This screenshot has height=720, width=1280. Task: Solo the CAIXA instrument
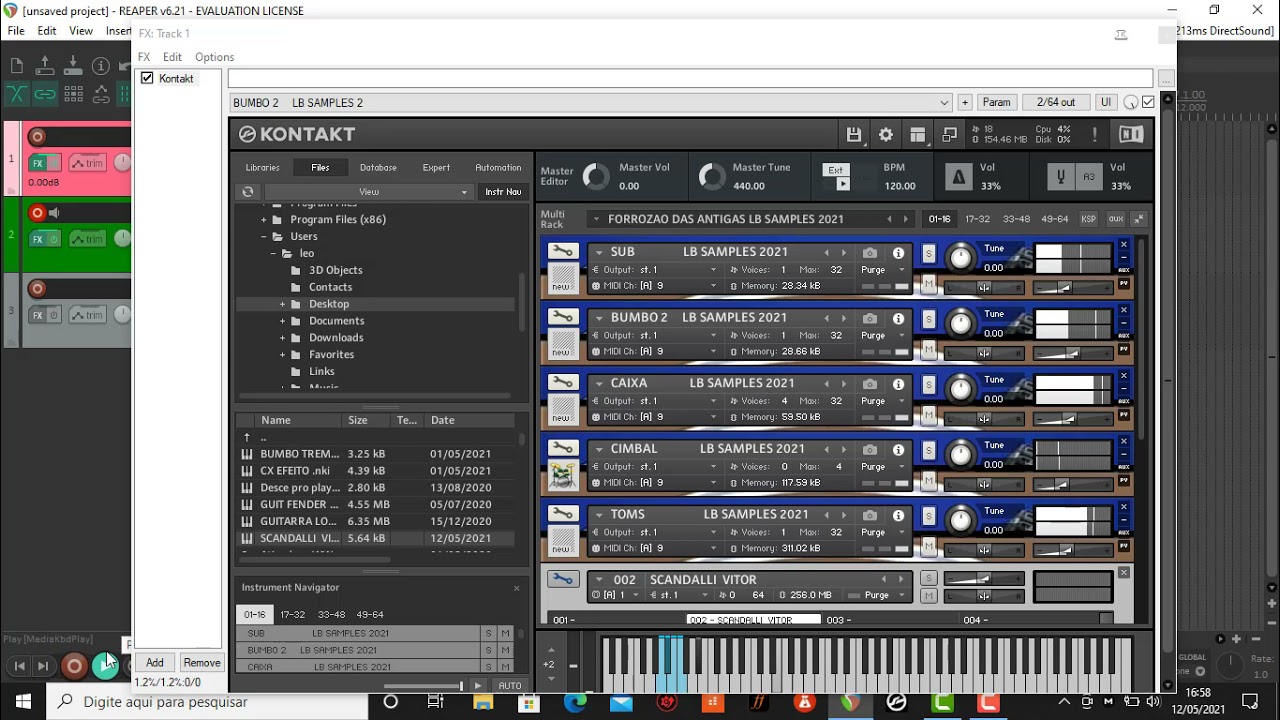tap(929, 385)
